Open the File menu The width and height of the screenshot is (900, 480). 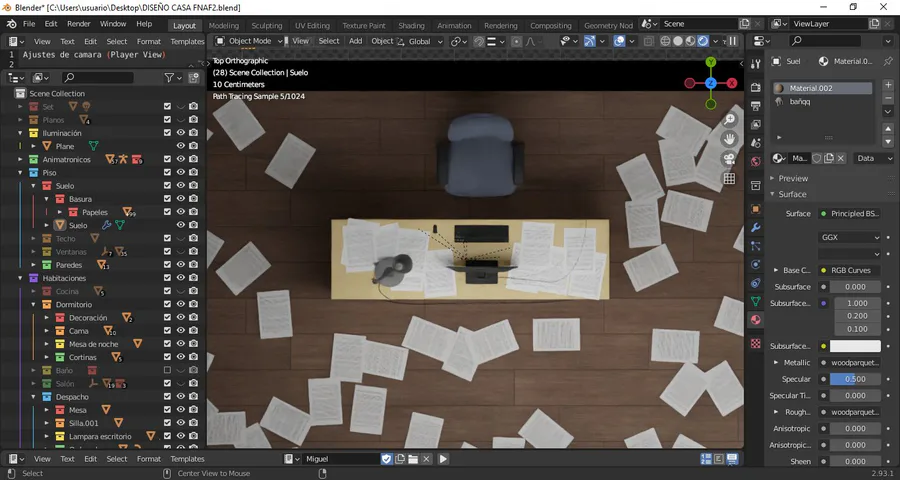pyautogui.click(x=29, y=24)
